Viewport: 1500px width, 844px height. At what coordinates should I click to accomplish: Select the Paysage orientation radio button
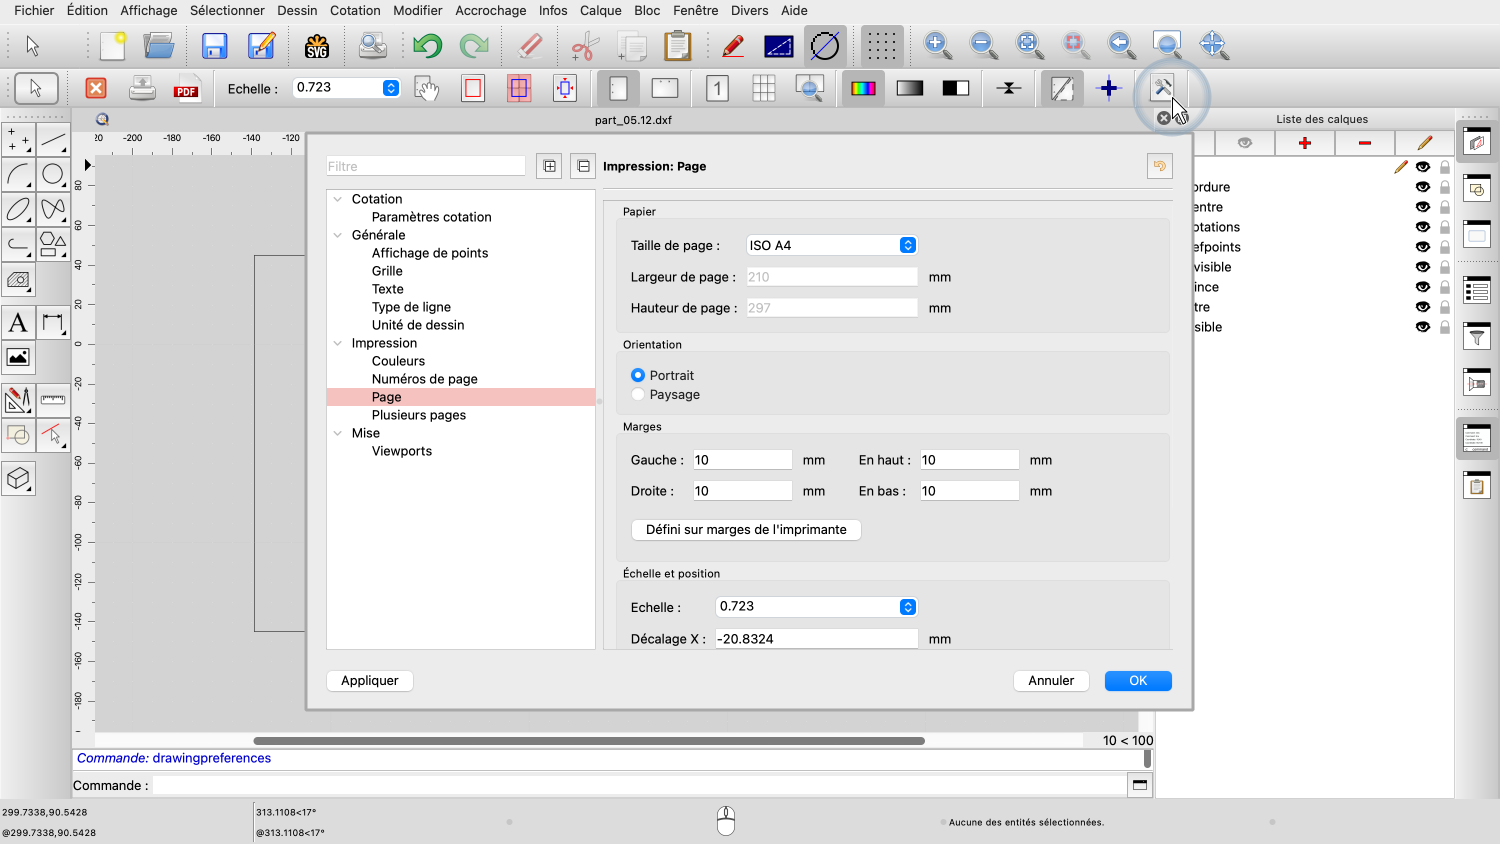click(638, 395)
